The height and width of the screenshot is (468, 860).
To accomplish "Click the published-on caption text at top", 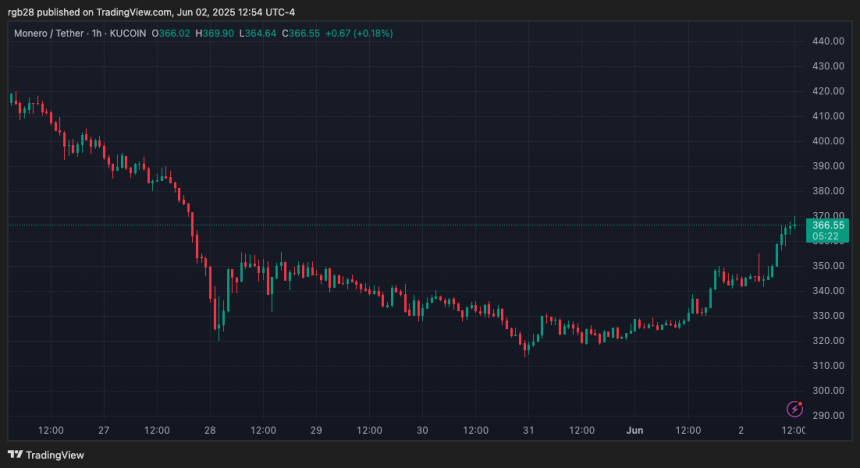I will [x=151, y=12].
